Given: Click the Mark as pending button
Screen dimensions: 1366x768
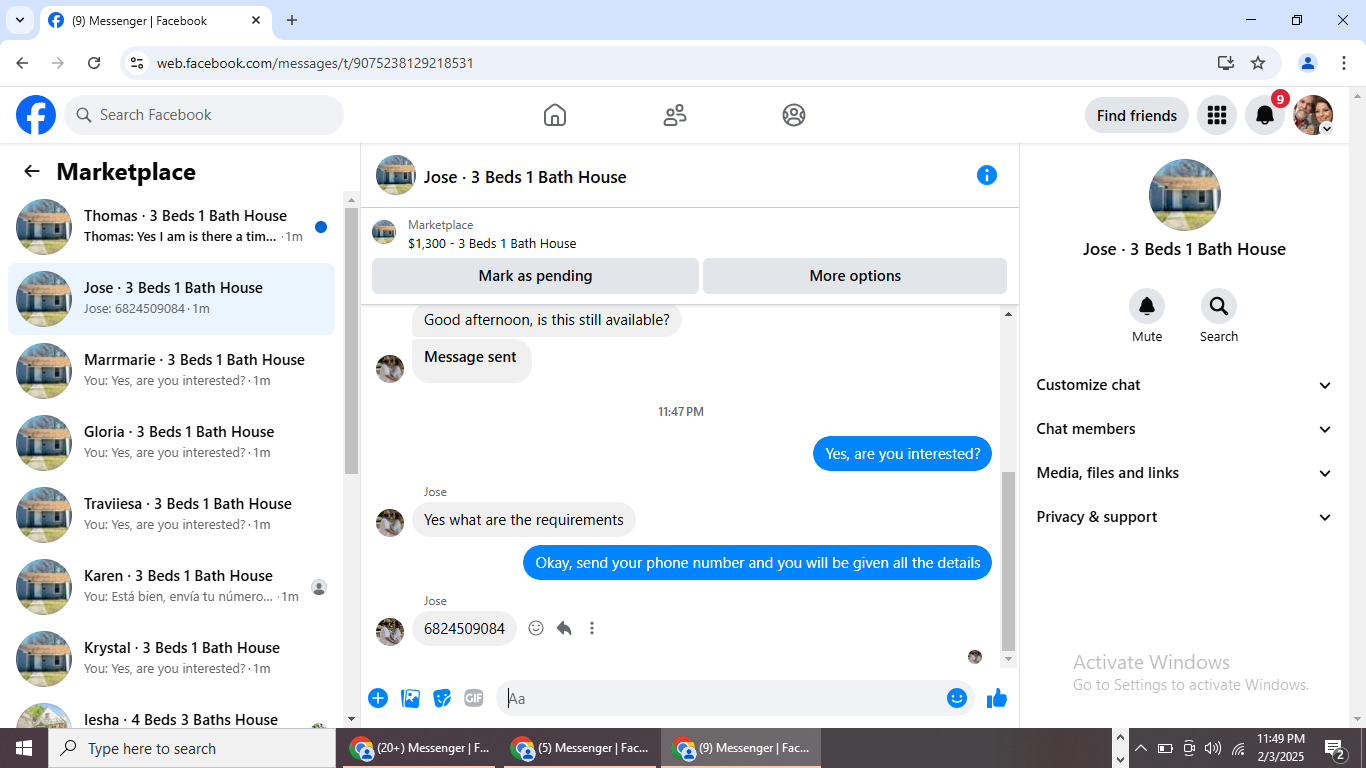Looking at the screenshot, I should [535, 276].
